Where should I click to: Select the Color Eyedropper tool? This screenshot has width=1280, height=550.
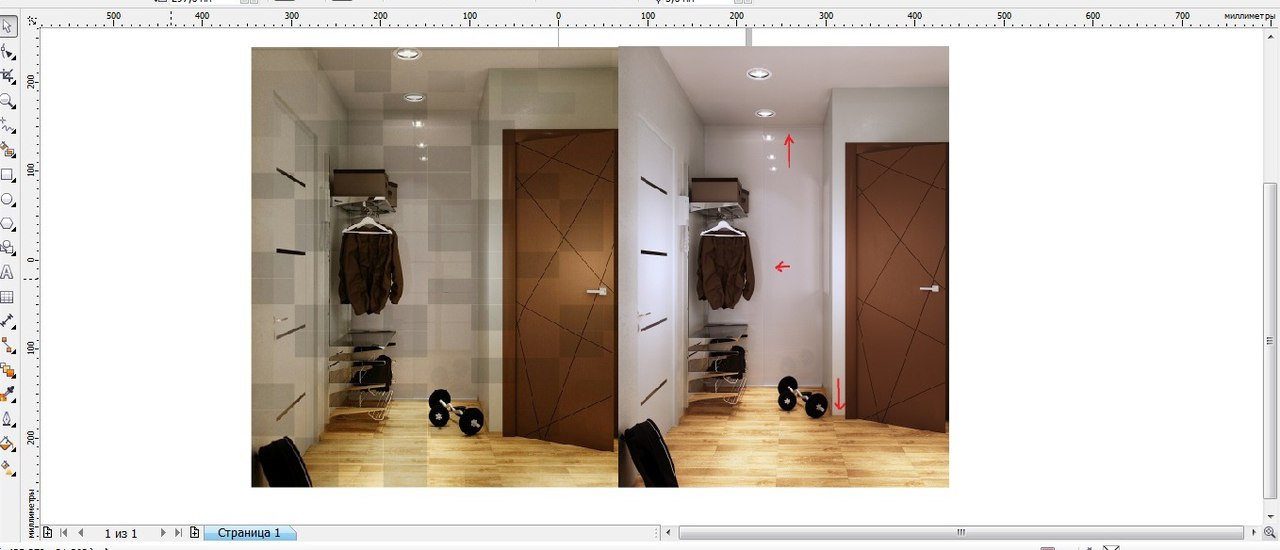point(8,394)
